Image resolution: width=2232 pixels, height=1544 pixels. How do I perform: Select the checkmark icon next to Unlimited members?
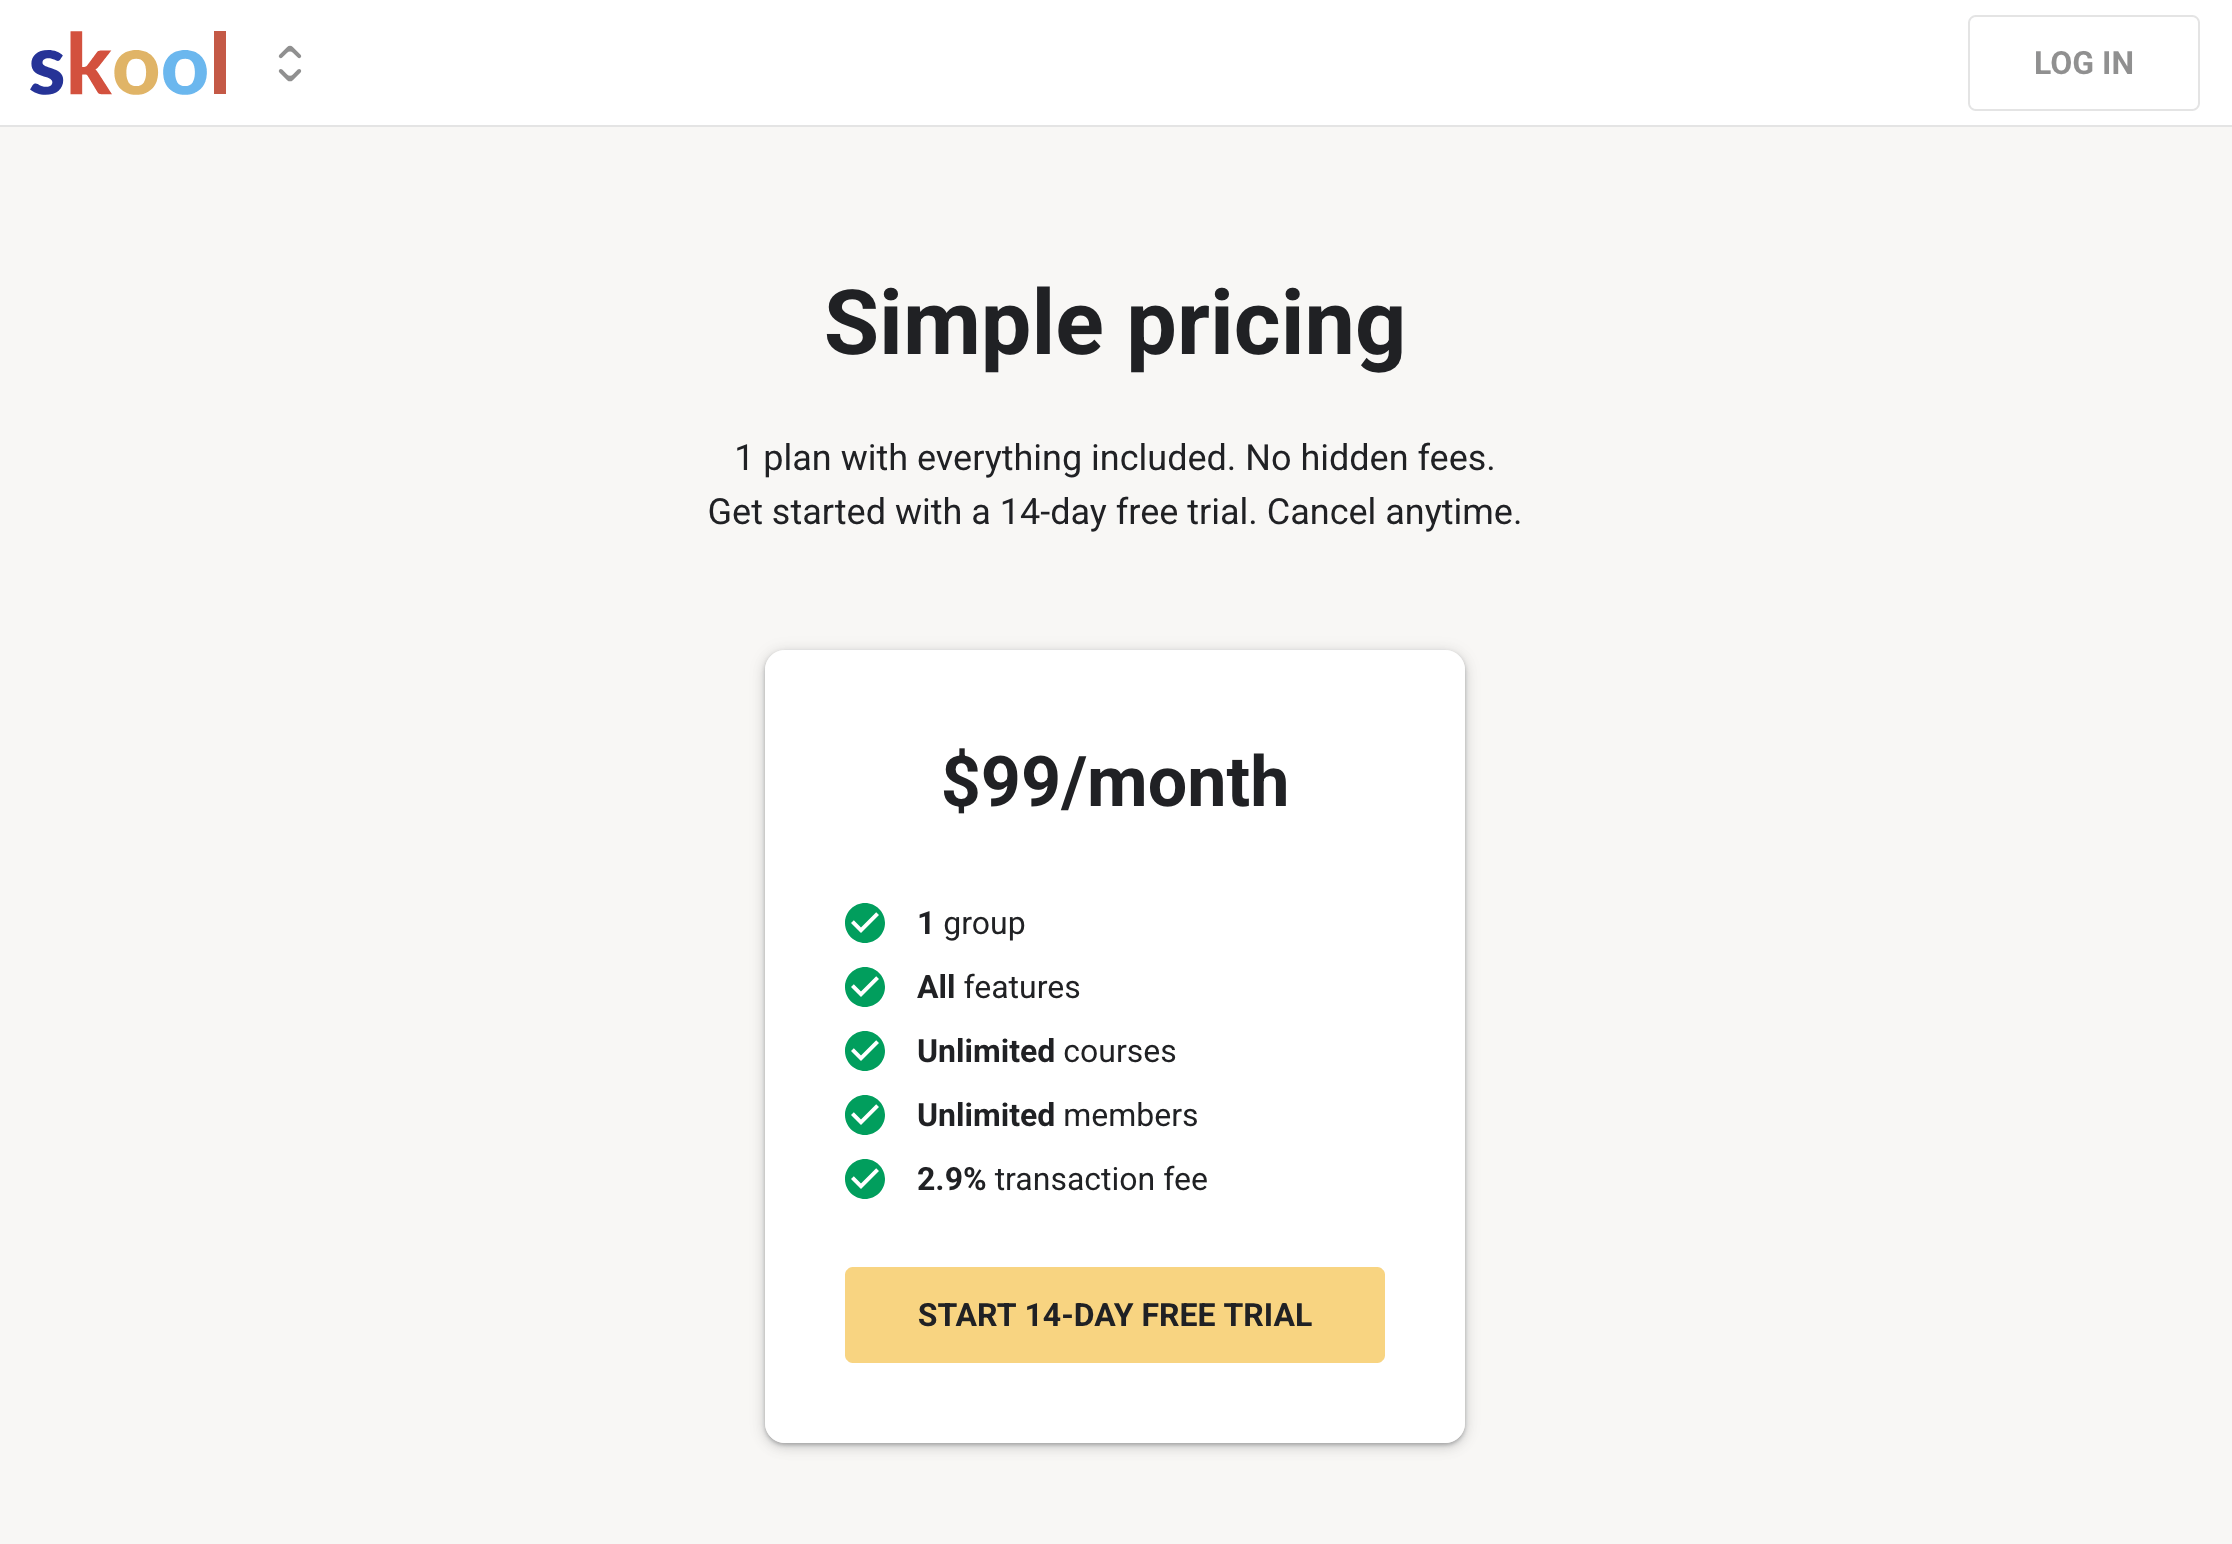865,1115
